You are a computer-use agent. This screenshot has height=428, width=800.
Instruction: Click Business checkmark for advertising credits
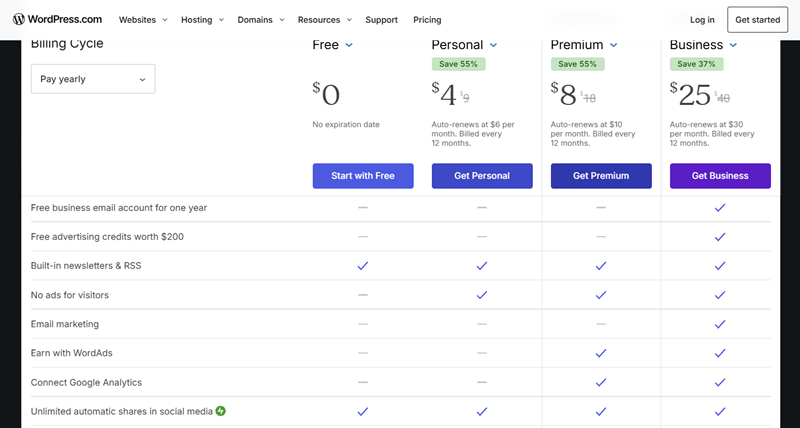[x=720, y=237]
